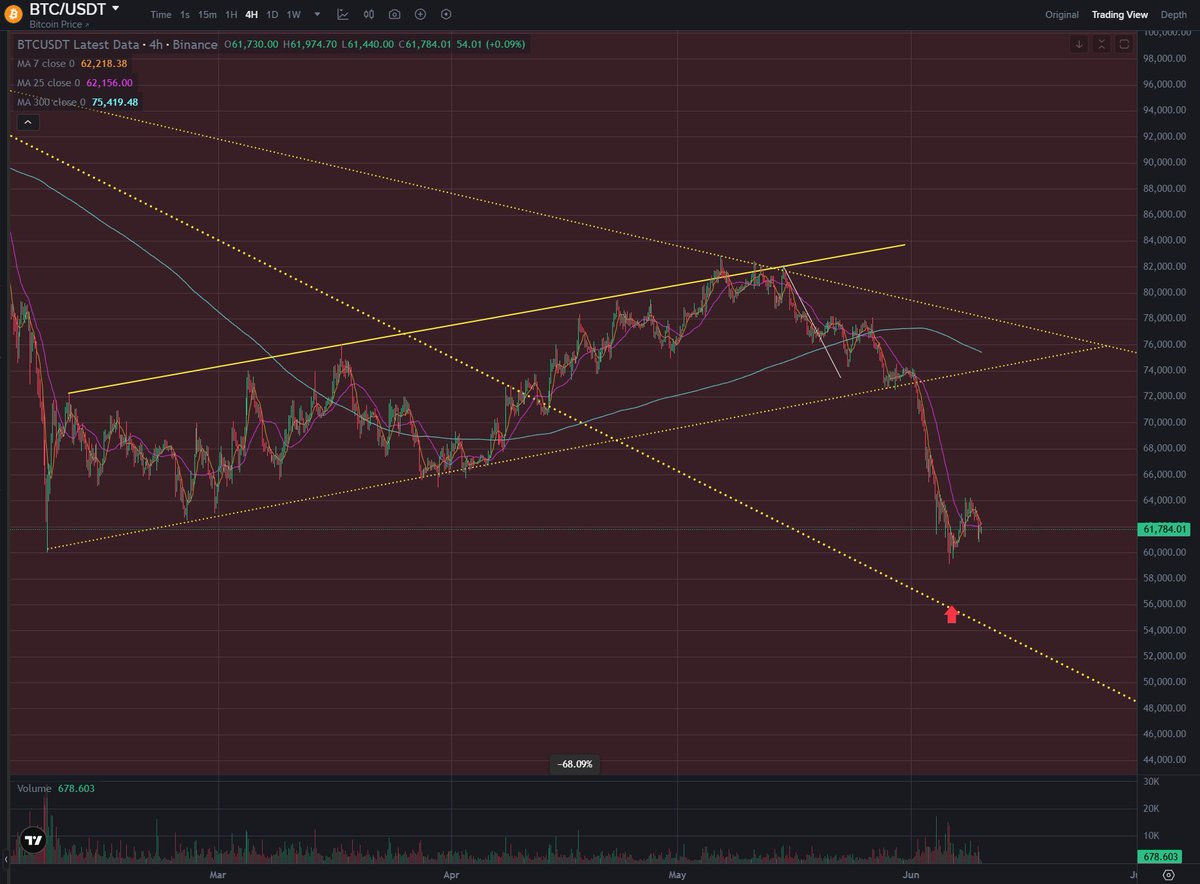Viewport: 1200px width, 884px height.
Task: Click the Bitcoin coin logo icon
Action: tap(14, 13)
